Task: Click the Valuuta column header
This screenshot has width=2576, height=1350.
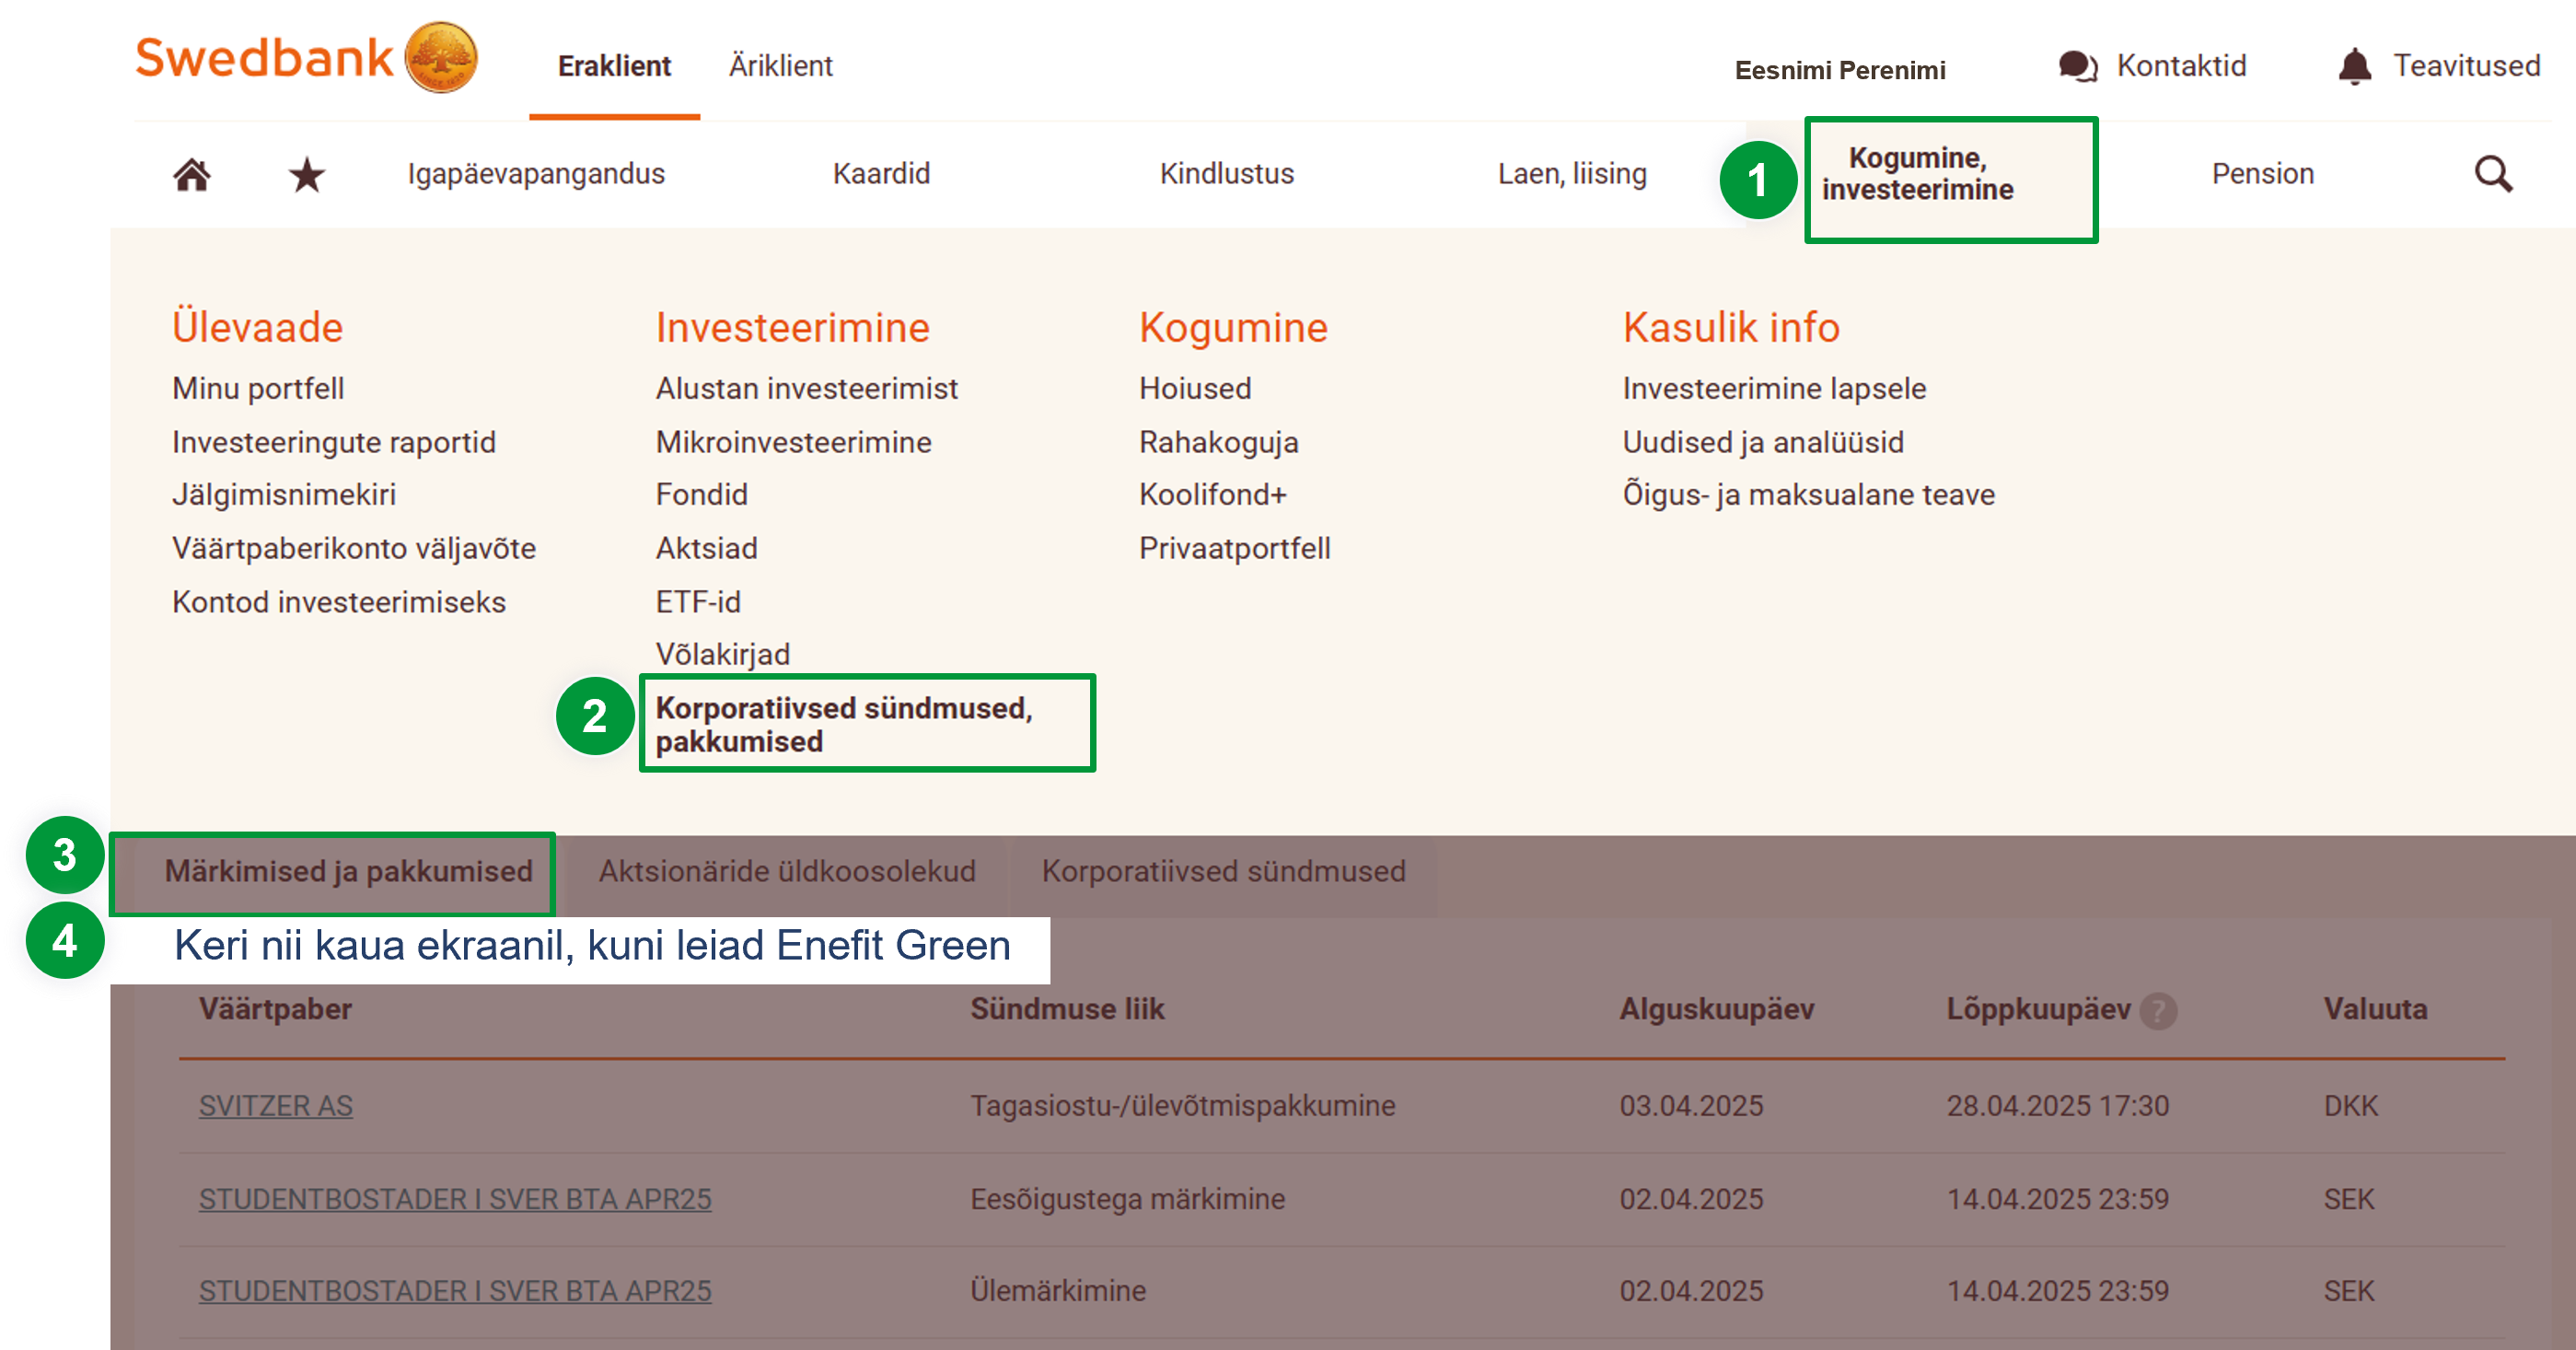Action: (2375, 1008)
